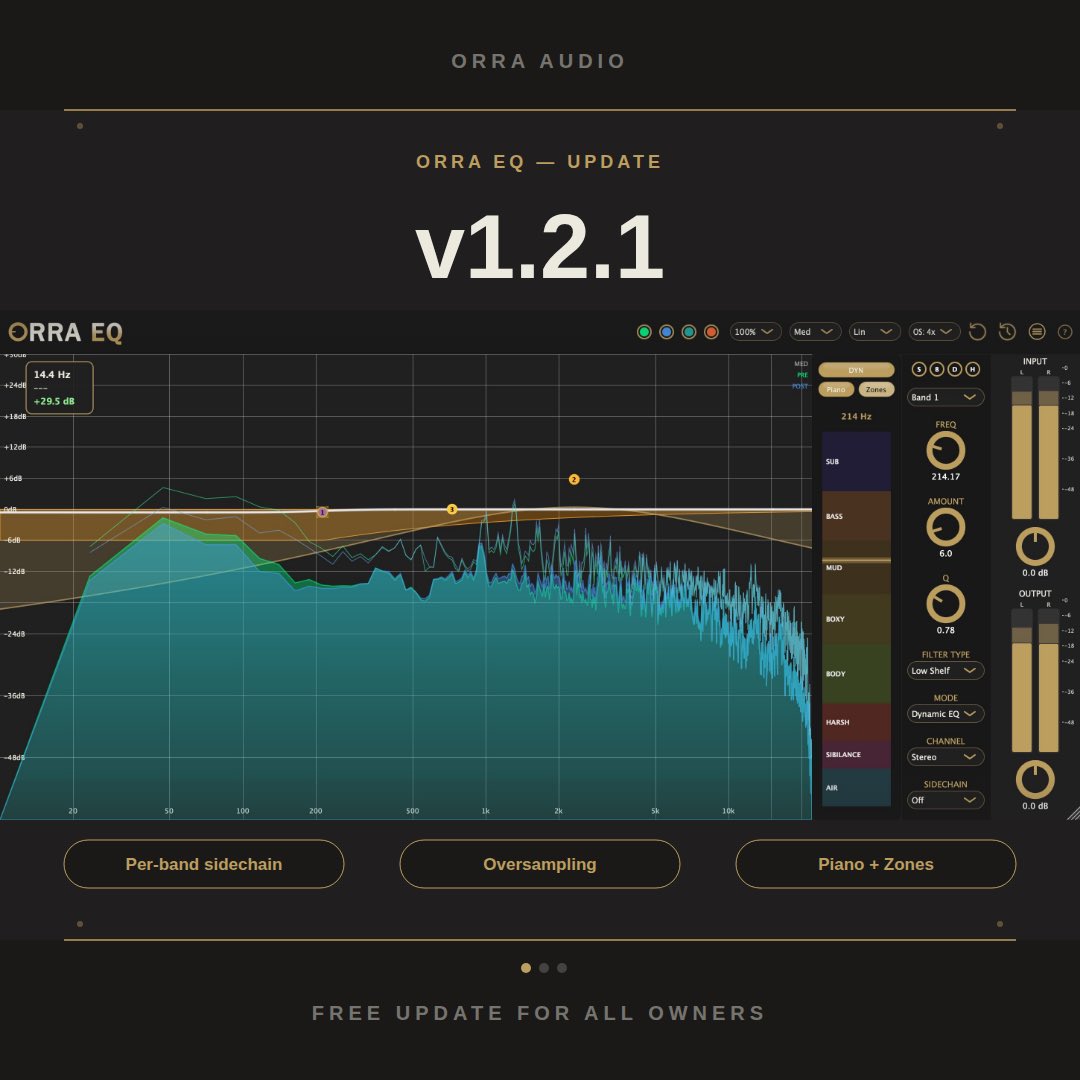The image size is (1080, 1080).
Task: Click the help question mark icon
Action: (1065, 332)
